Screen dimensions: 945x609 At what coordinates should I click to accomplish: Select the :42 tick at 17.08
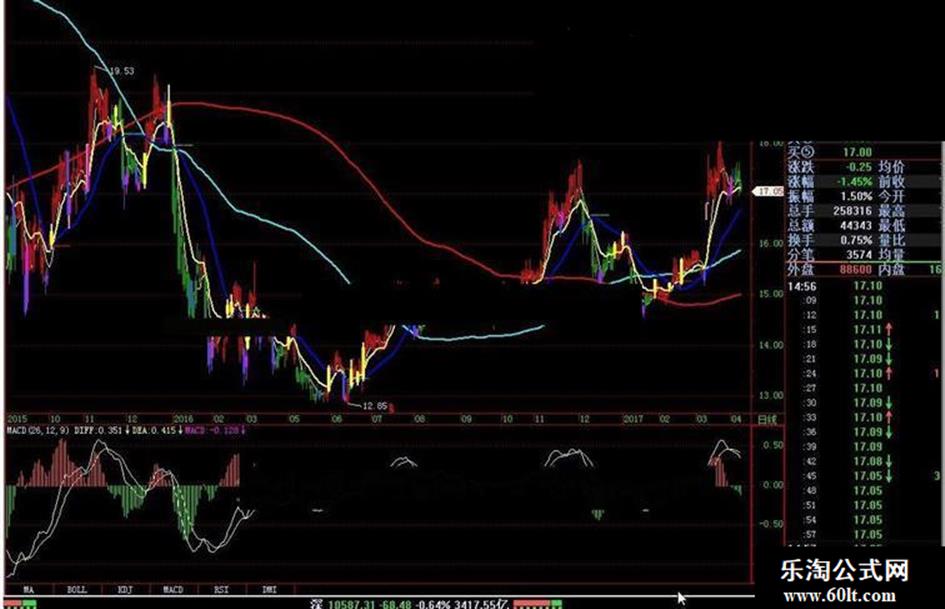(864, 461)
